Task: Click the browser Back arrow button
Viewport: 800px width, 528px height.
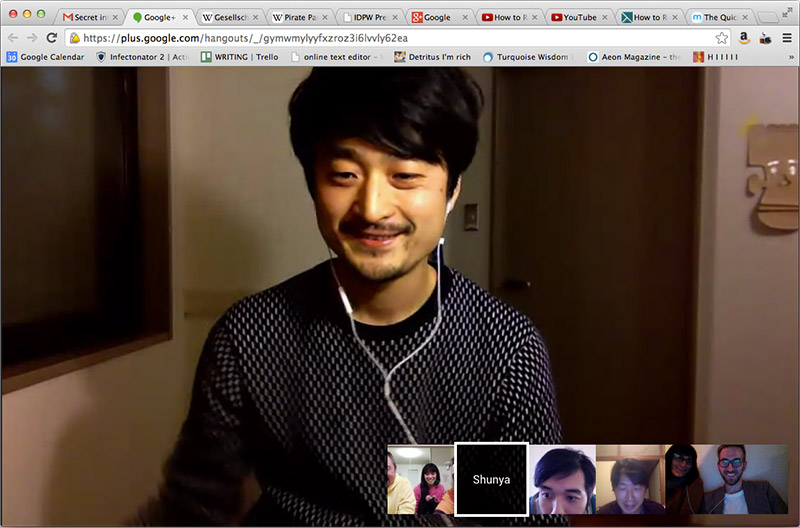Action: [12, 38]
